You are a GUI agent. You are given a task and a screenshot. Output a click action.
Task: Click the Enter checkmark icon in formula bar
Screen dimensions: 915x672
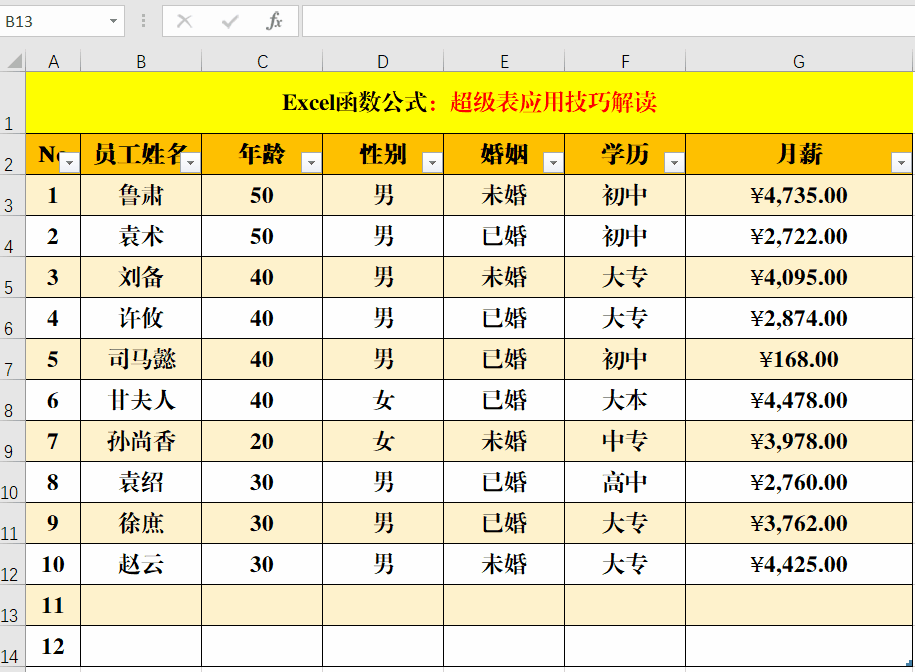(x=230, y=22)
